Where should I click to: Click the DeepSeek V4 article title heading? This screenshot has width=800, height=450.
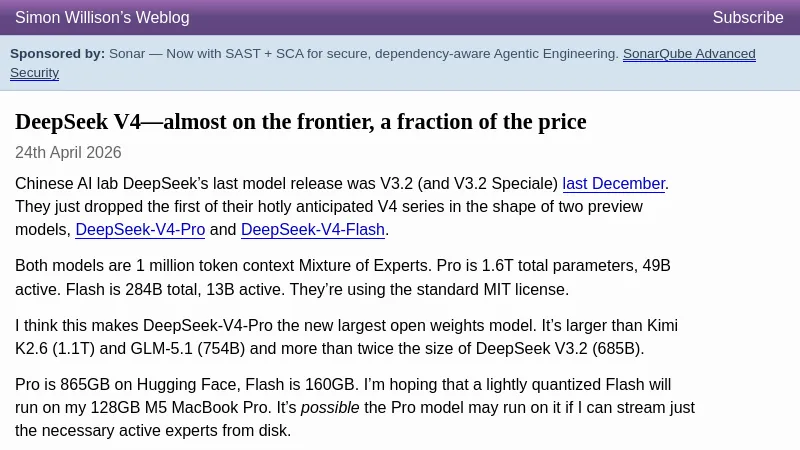[300, 122]
